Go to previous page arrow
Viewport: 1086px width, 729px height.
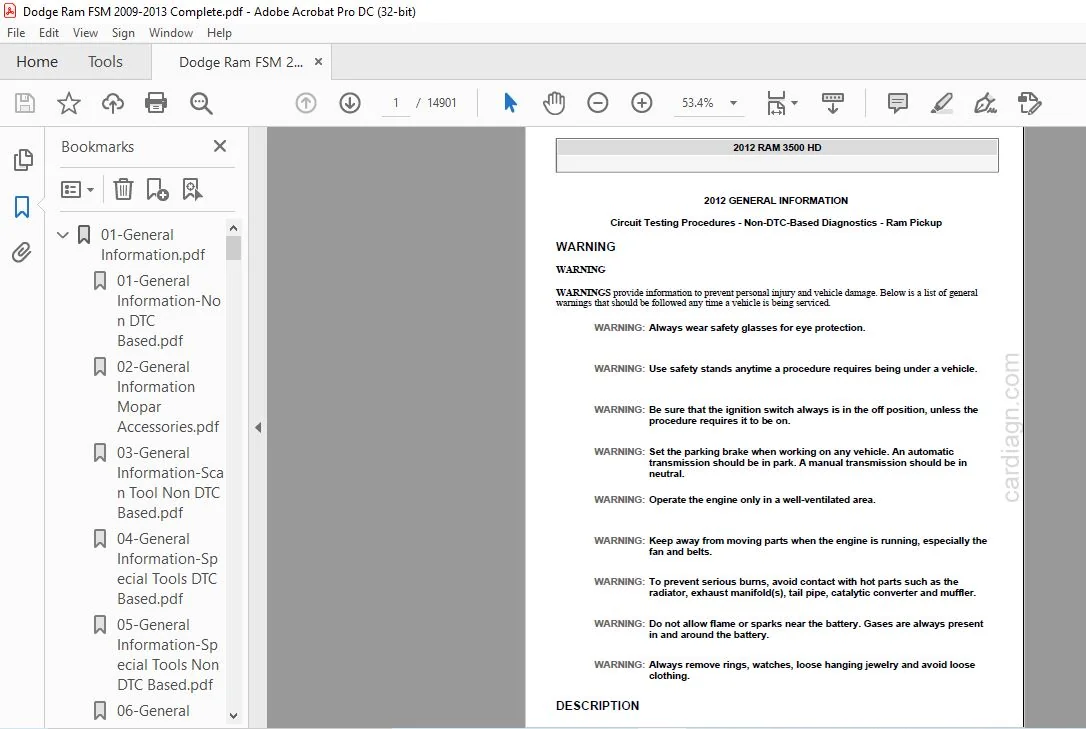tap(305, 103)
